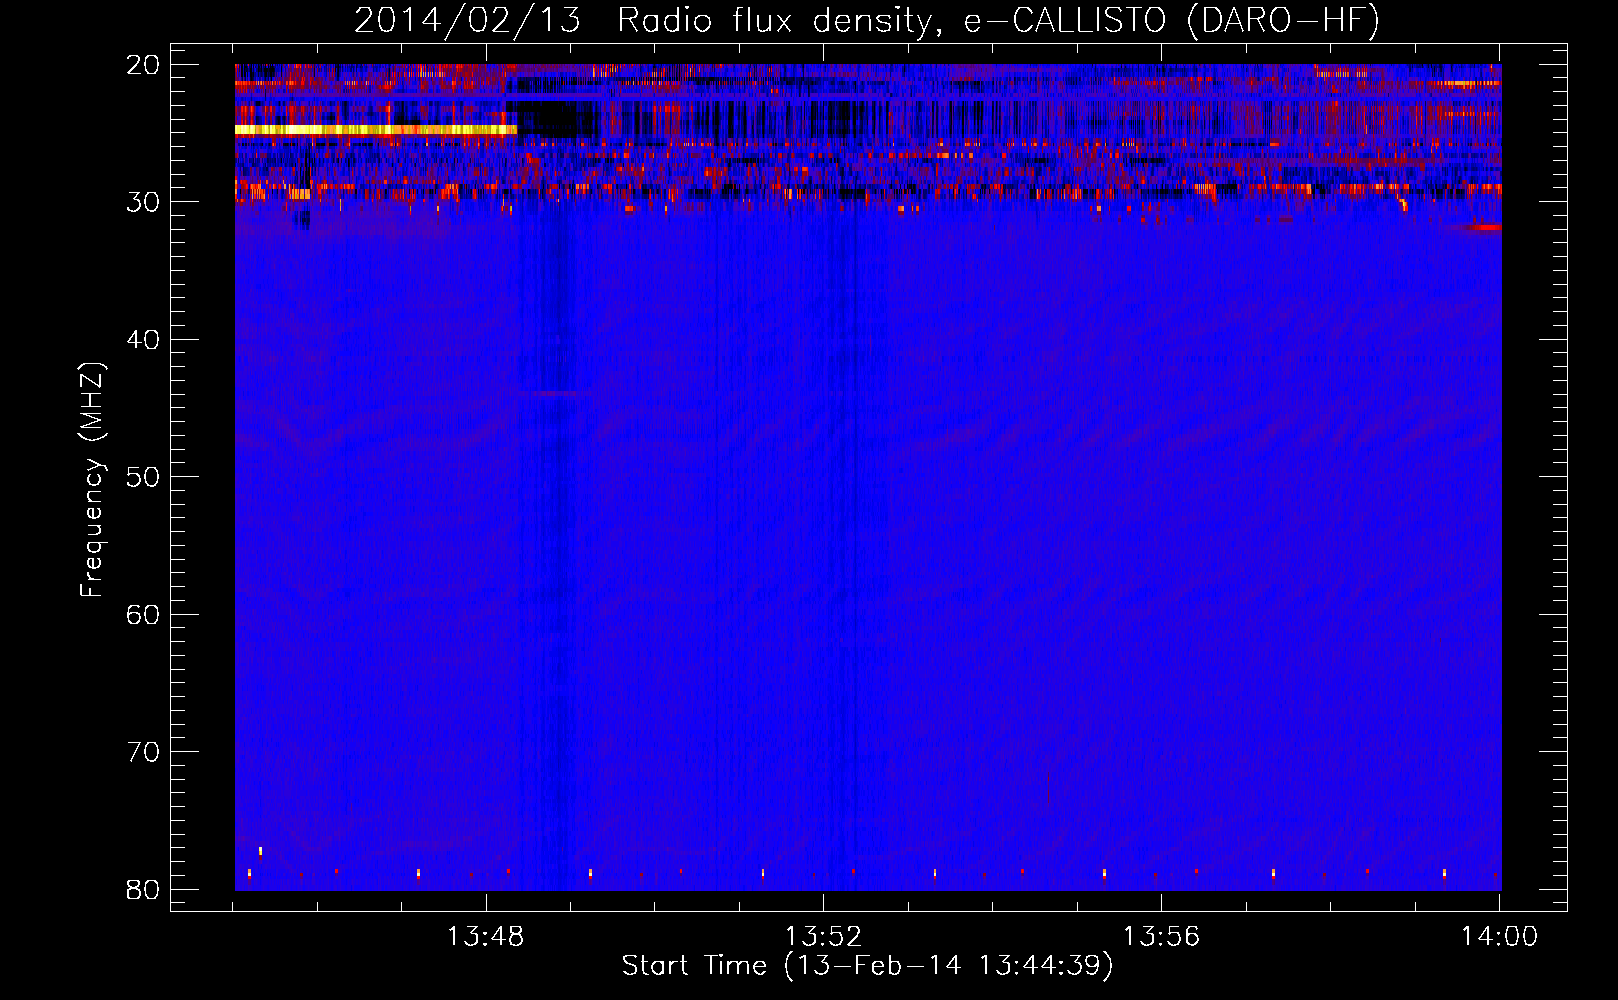
Task: Click the red streak near 32 MHz at right edge
Action: click(x=1478, y=227)
